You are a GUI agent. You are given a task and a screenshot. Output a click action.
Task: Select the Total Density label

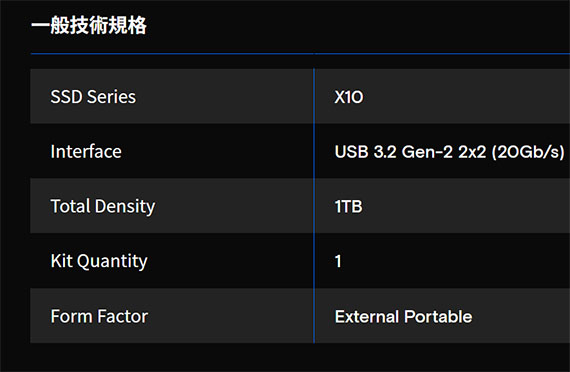click(x=103, y=207)
